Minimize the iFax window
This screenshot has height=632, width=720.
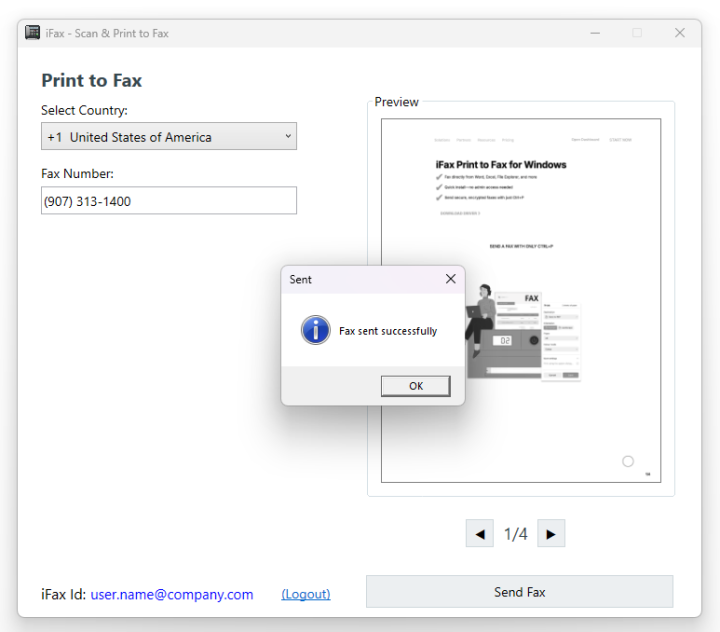[x=595, y=33]
